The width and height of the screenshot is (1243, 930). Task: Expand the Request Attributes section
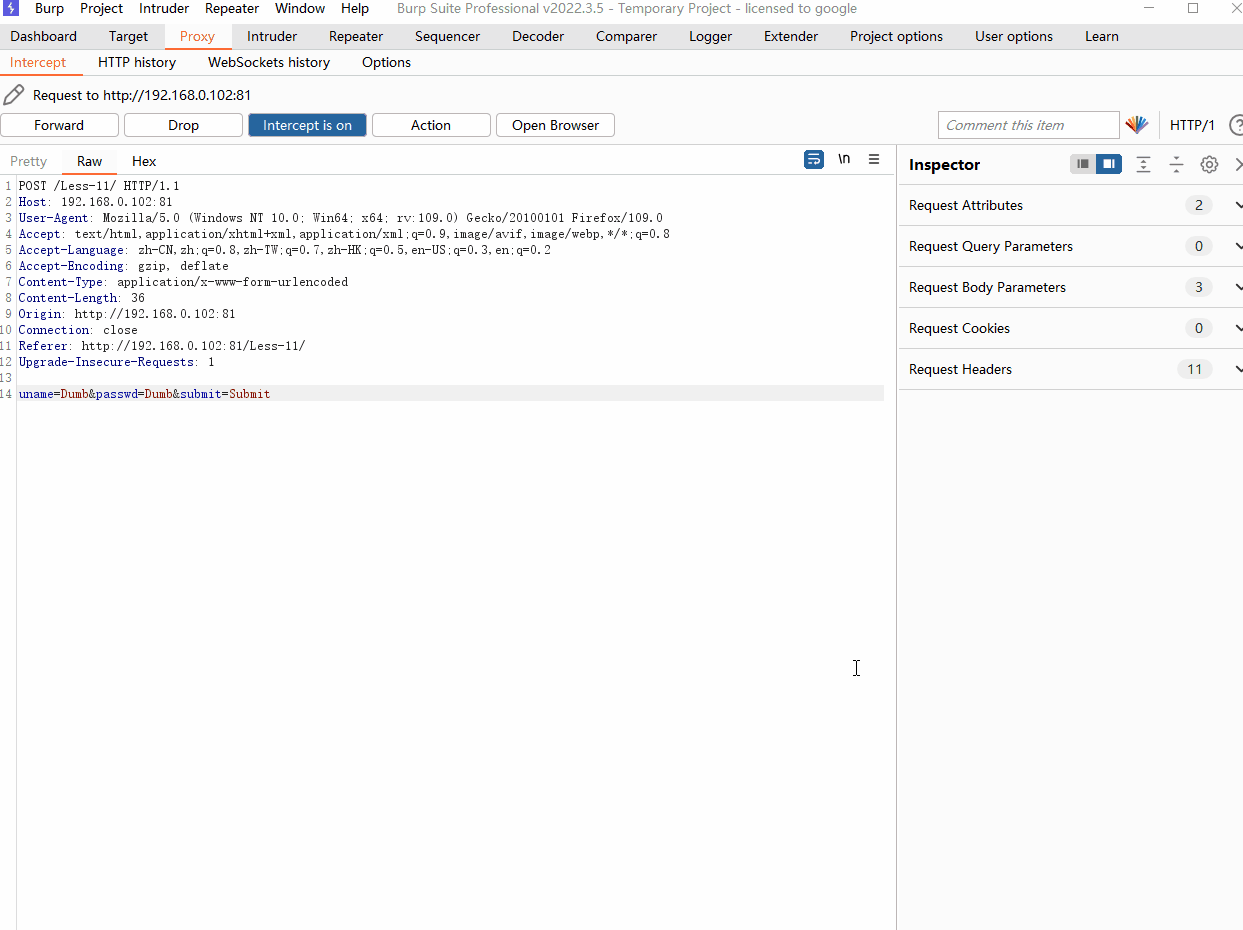(x=1071, y=205)
